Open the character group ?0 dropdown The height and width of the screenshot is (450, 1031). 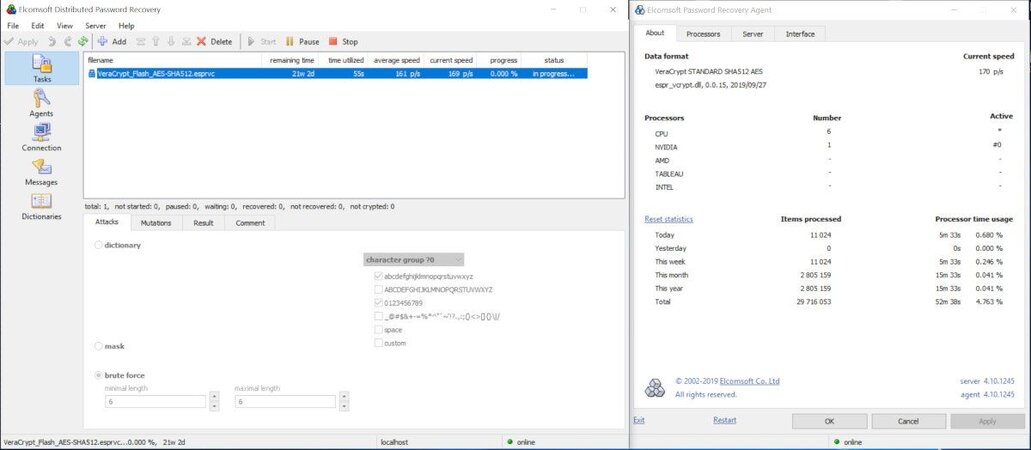414,260
